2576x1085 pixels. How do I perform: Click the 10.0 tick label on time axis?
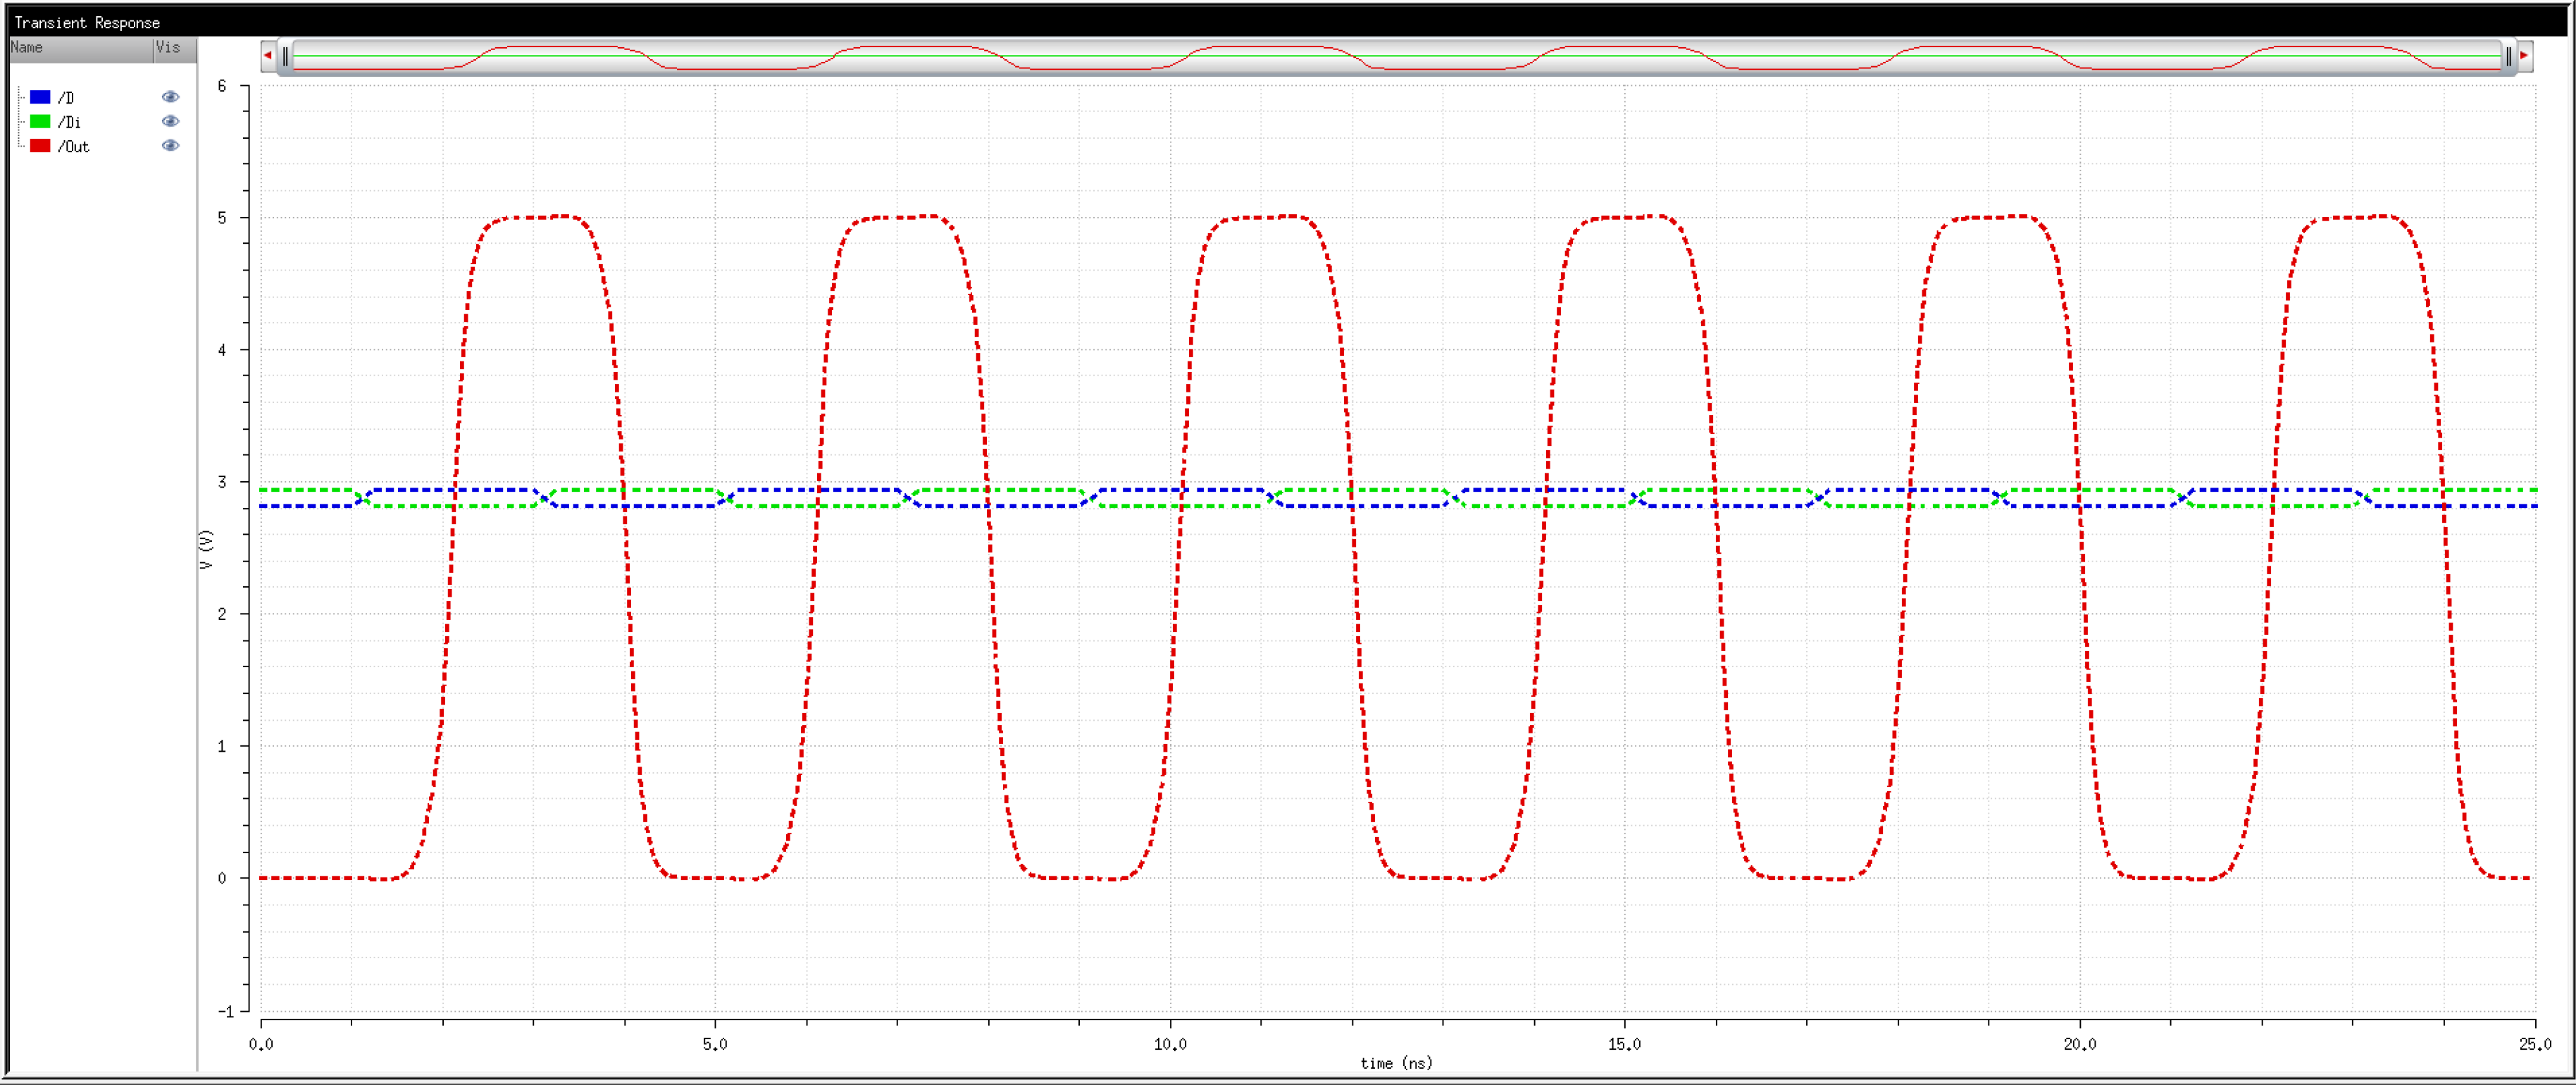(1170, 1044)
